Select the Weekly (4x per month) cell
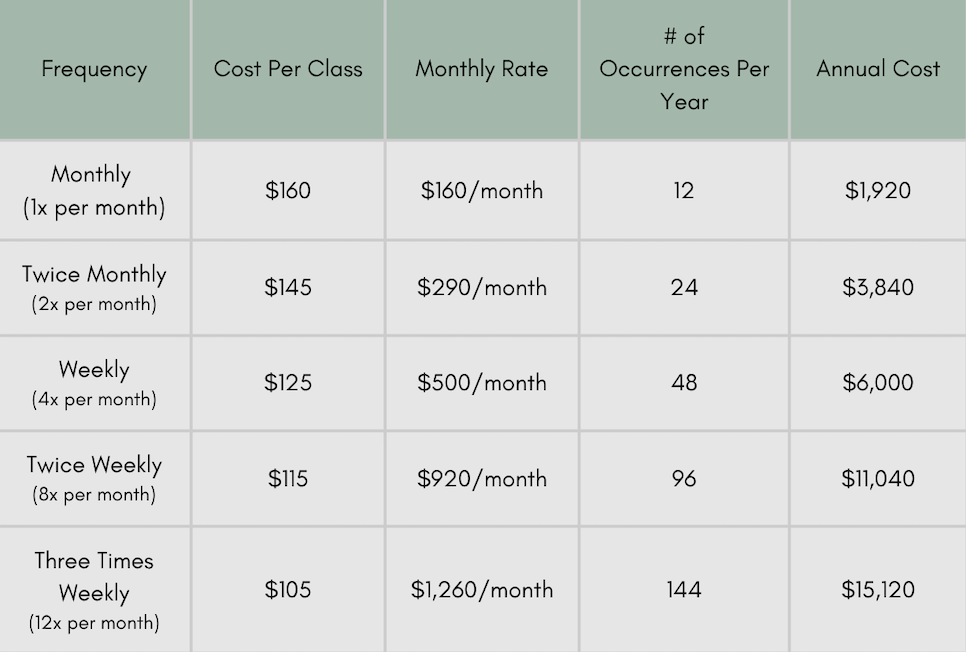Image resolution: width=966 pixels, height=652 pixels. pos(94,383)
